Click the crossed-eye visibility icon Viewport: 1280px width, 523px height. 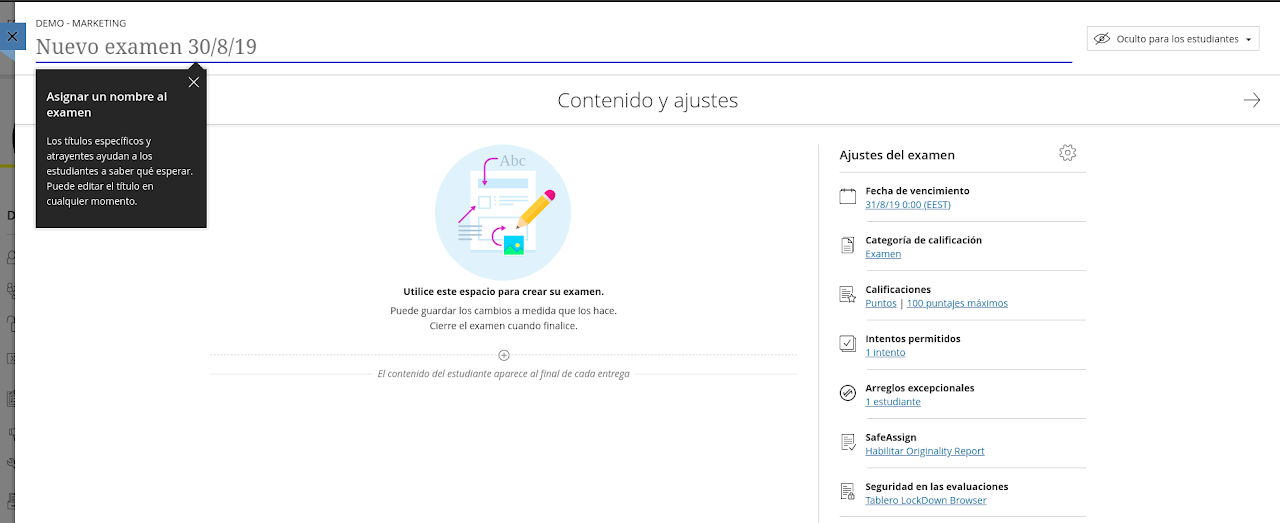pyautogui.click(x=1102, y=39)
